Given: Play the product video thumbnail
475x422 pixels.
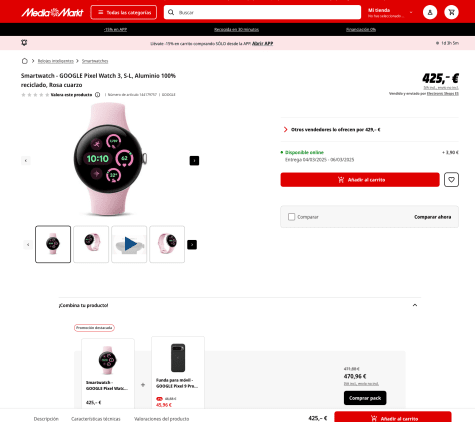Looking at the screenshot, I should pyautogui.click(x=129, y=244).
